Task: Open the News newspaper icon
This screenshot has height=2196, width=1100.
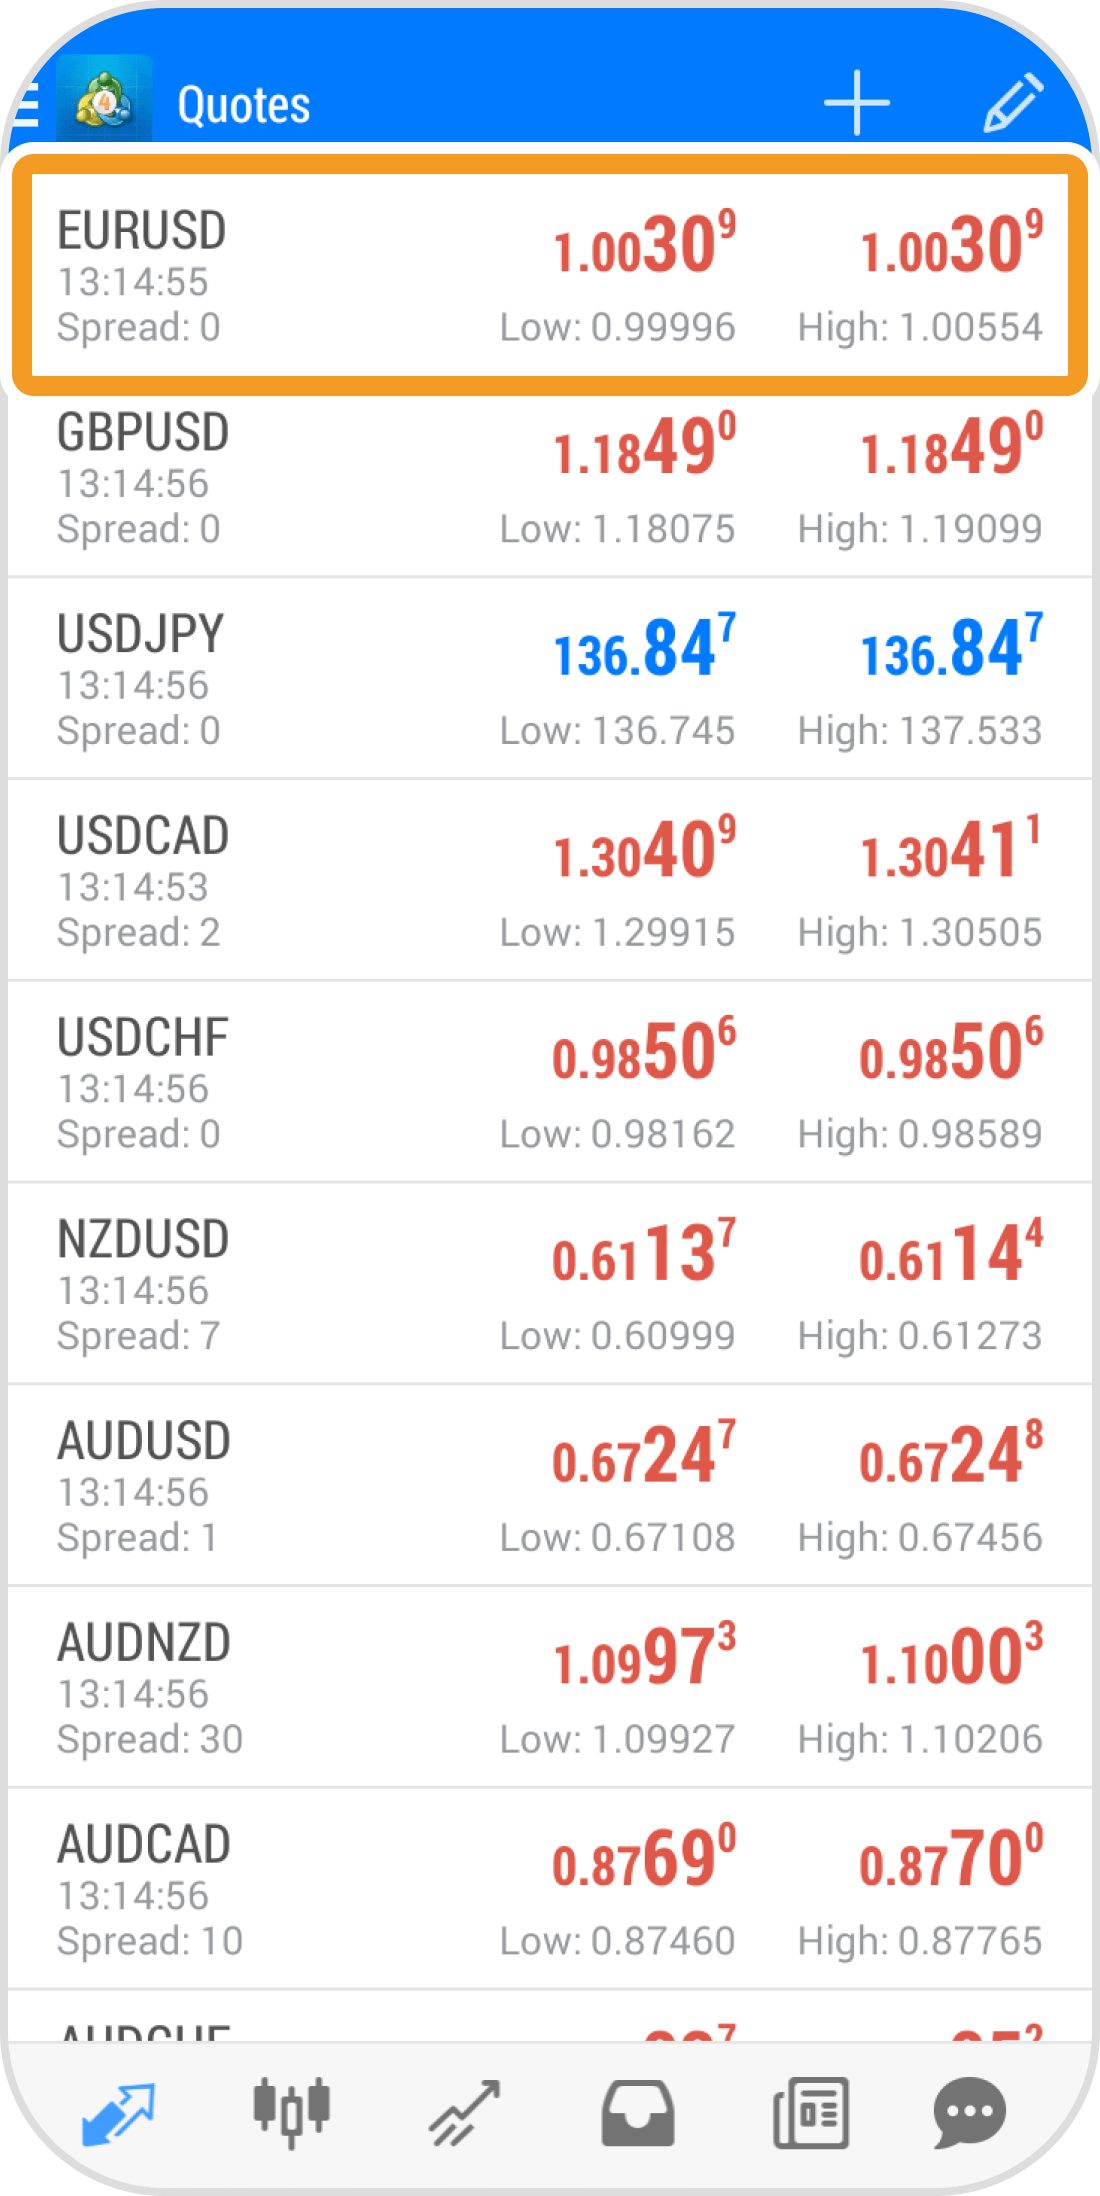Action: [x=811, y=2113]
